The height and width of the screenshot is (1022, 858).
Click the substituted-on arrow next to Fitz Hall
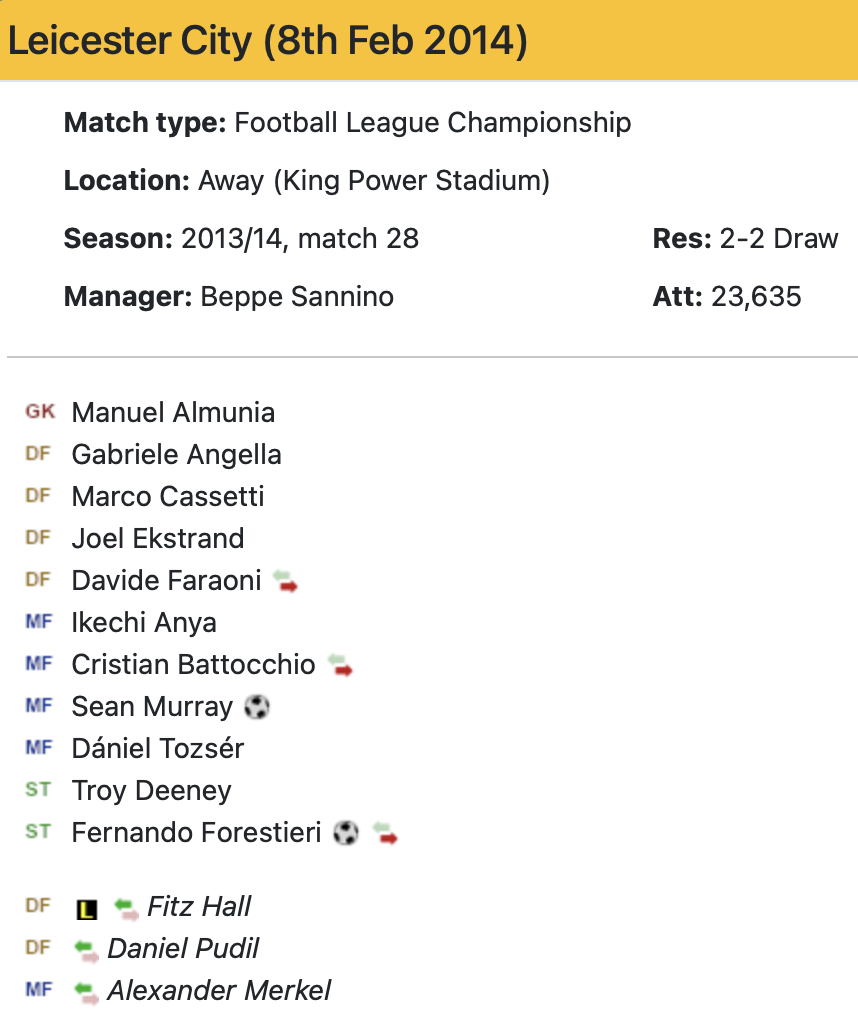[126, 909]
